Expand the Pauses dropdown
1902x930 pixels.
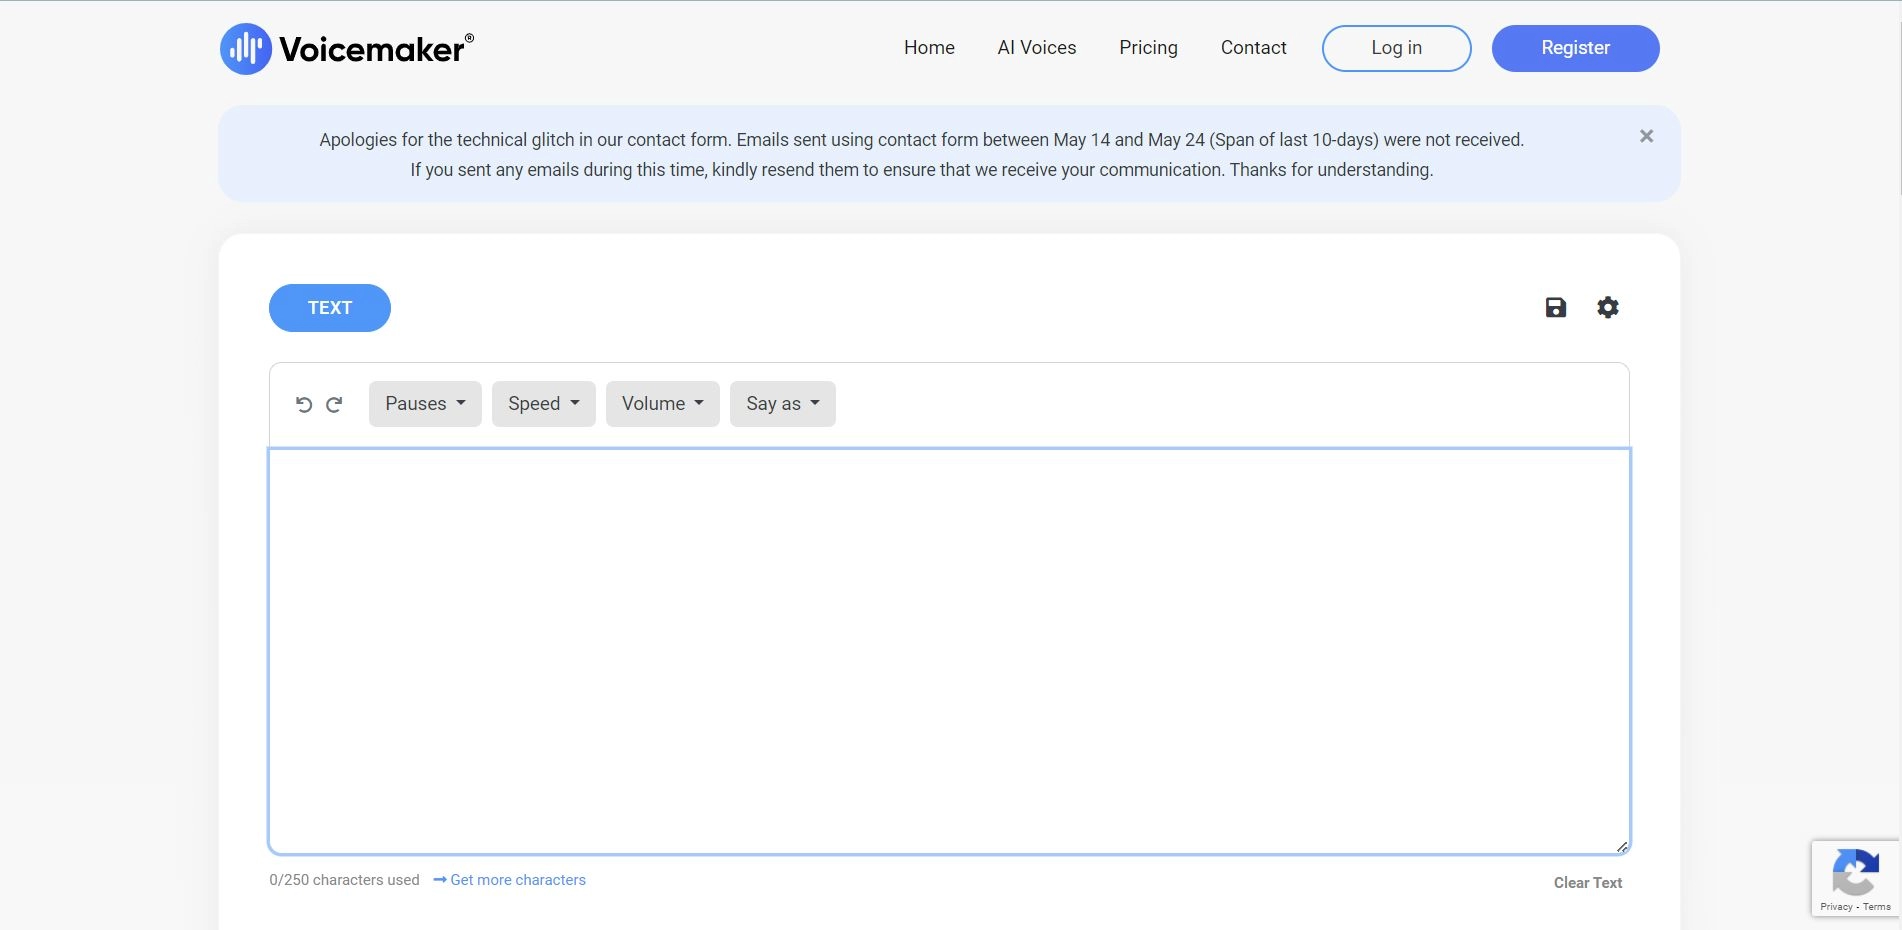[425, 404]
